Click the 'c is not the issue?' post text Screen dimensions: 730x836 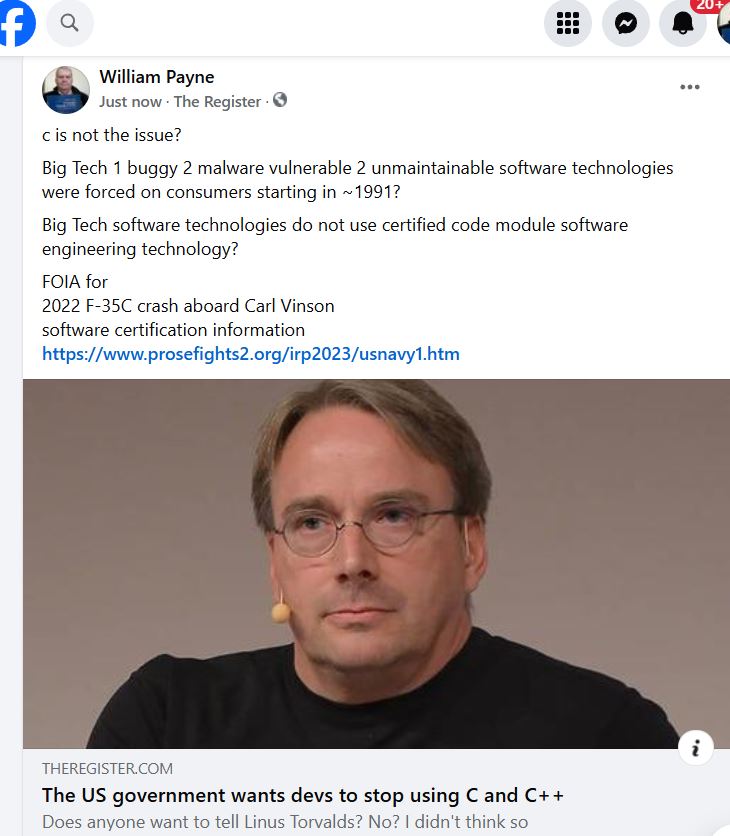point(111,135)
